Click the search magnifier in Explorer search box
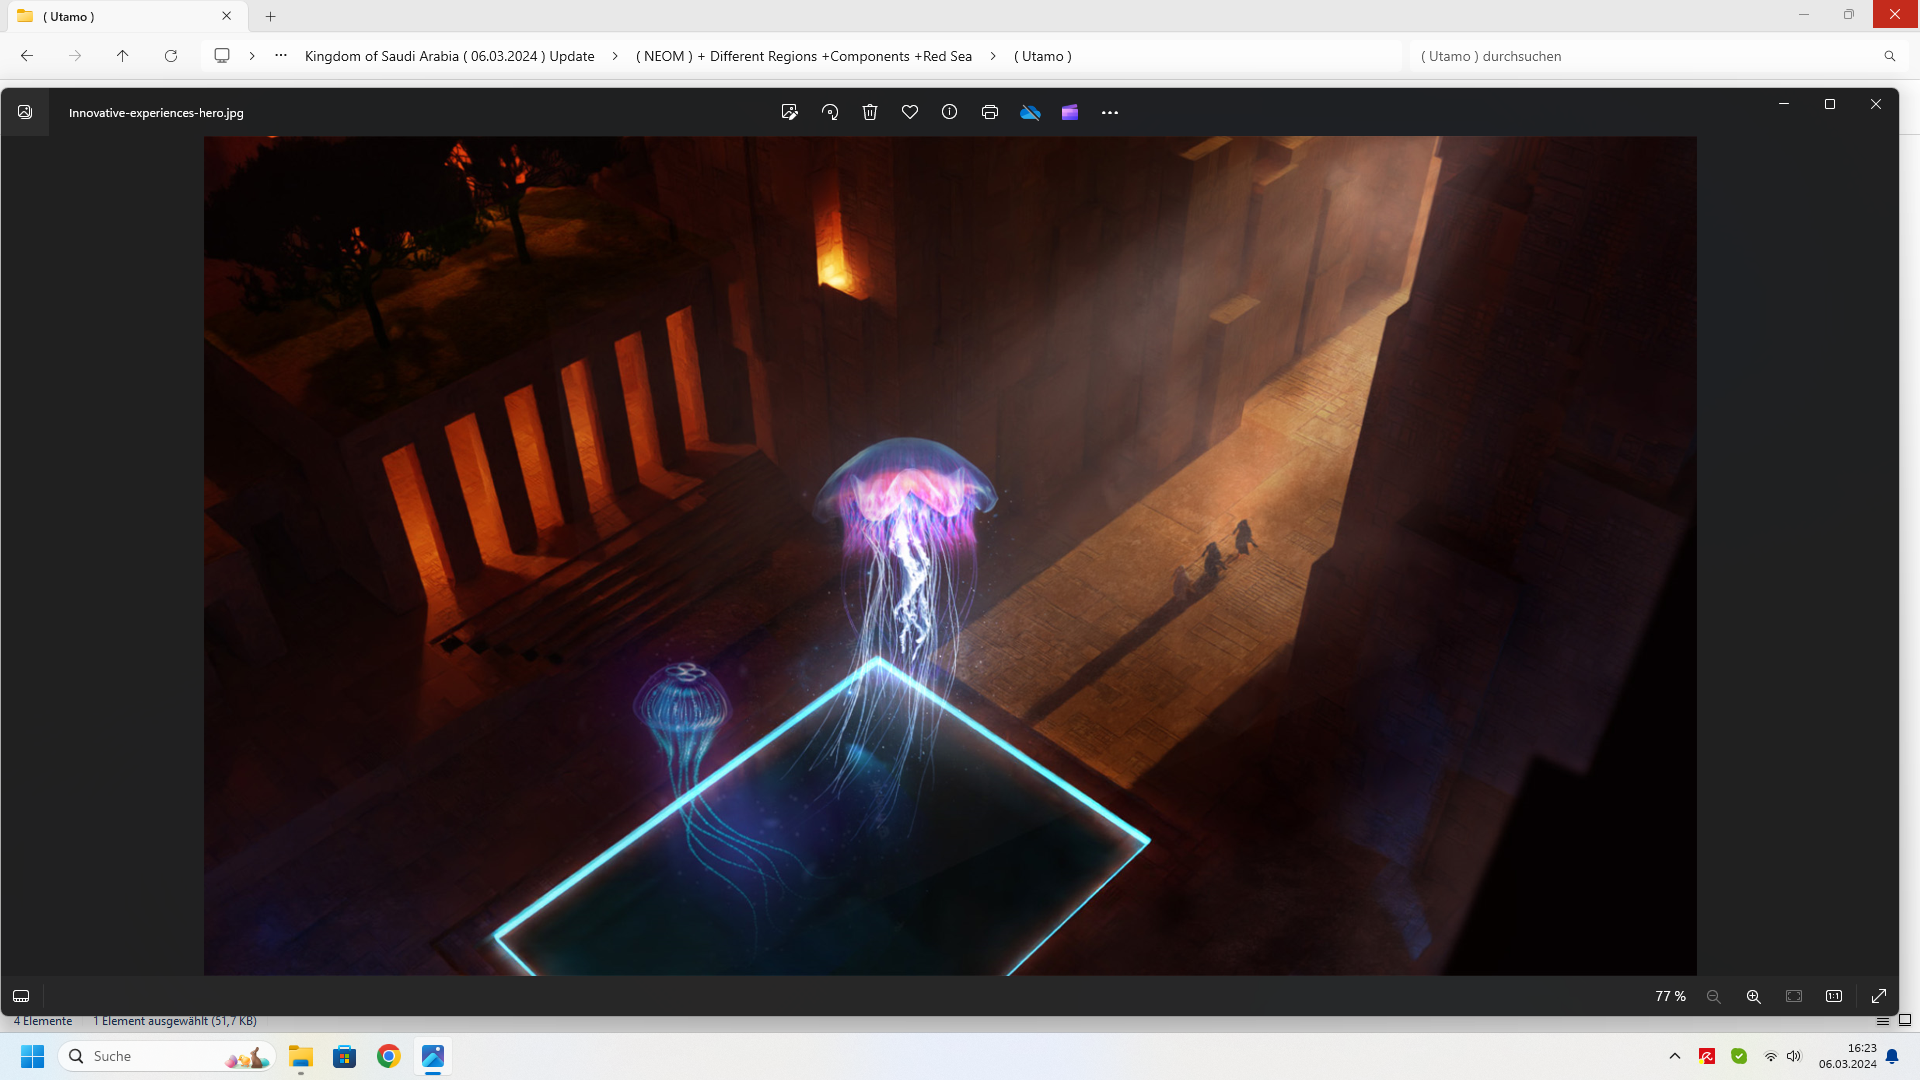Viewport: 1920px width, 1080px height. [x=1890, y=56]
